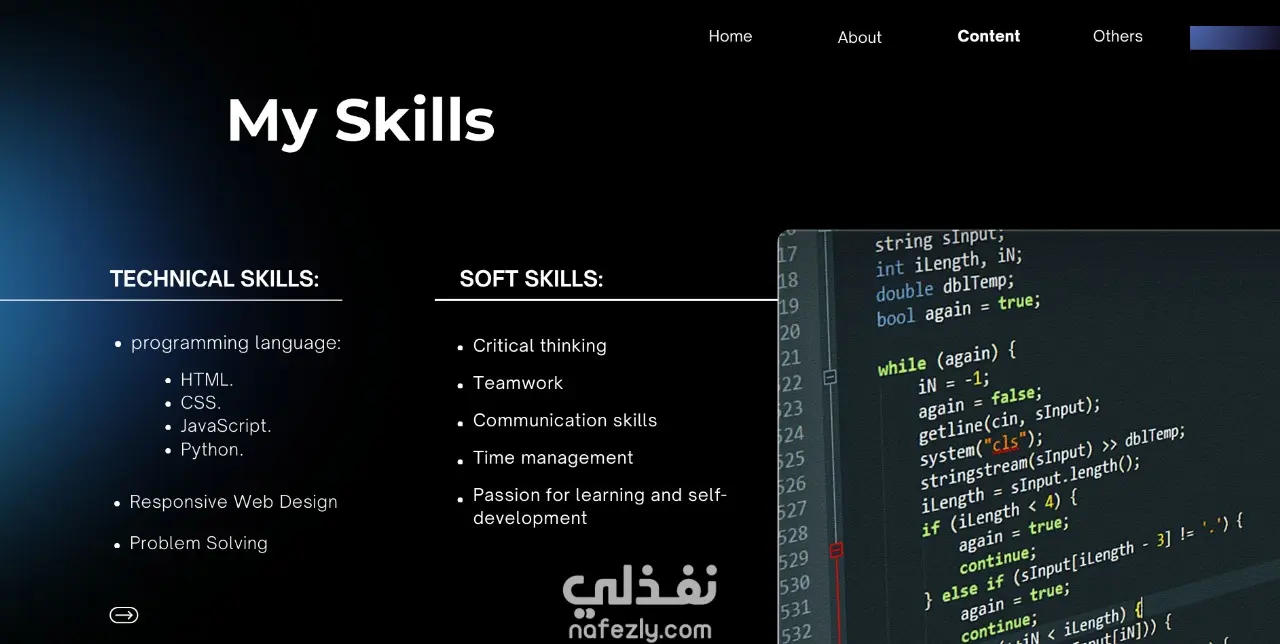The height and width of the screenshot is (644, 1280).
Task: Click Responsive Web Design text
Action: pyautogui.click(x=233, y=502)
